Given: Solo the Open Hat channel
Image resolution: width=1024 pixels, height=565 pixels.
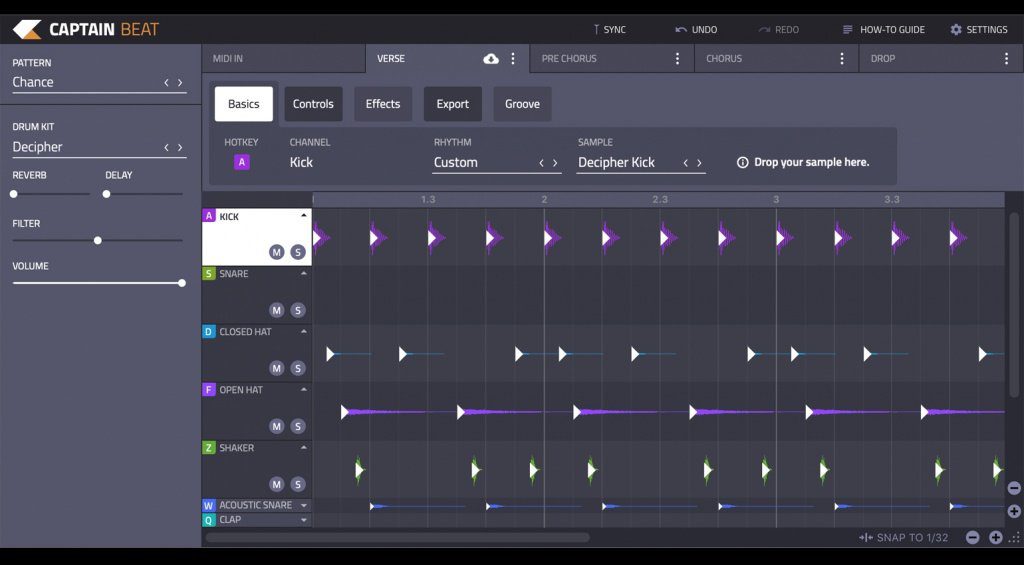Looking at the screenshot, I should coord(298,427).
